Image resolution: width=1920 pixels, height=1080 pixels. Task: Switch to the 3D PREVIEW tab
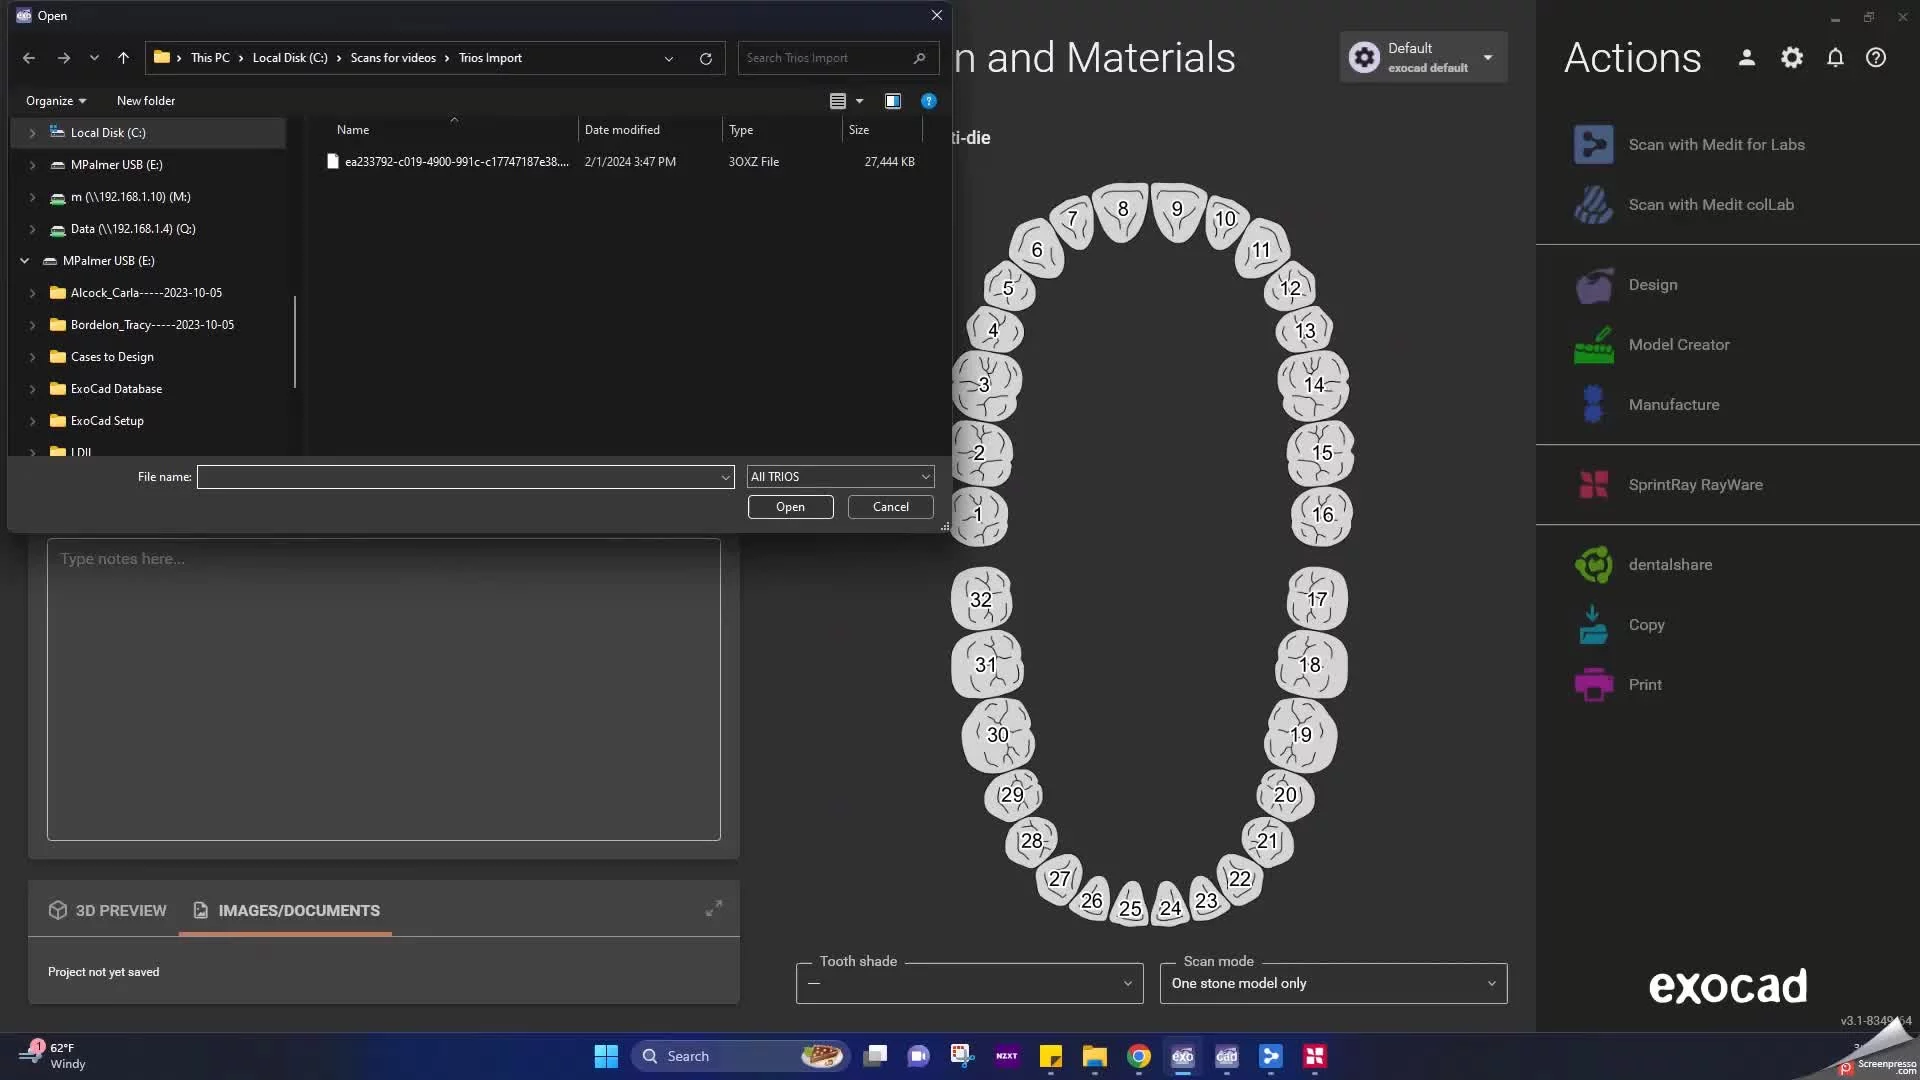pyautogui.click(x=107, y=910)
